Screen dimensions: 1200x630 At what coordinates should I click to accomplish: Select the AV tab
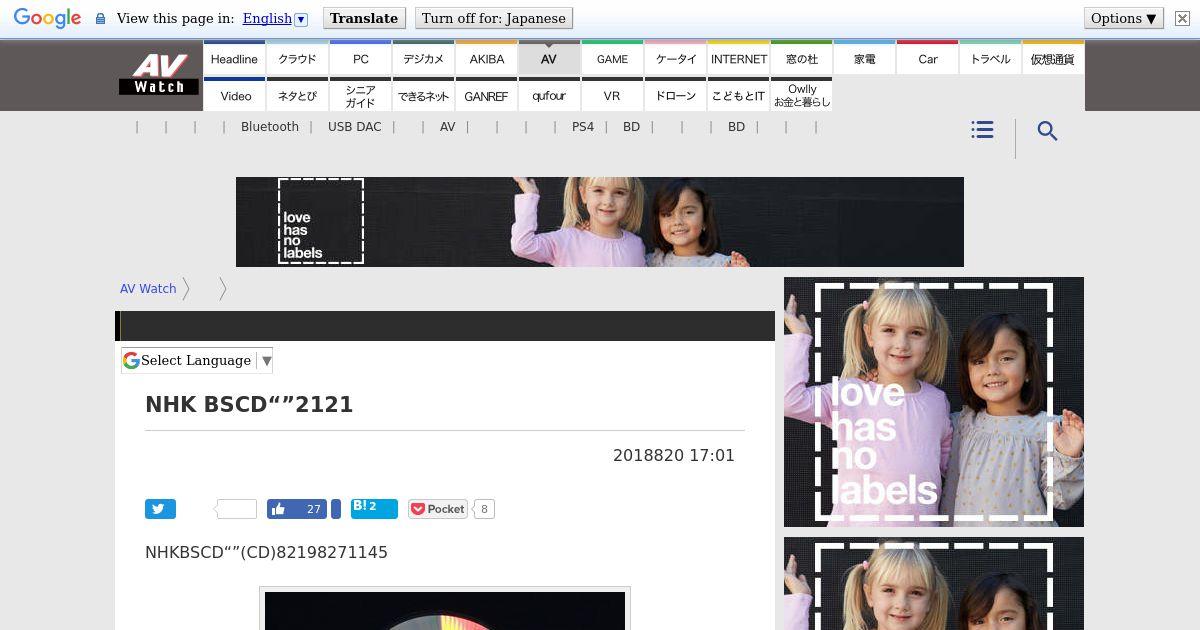549,58
